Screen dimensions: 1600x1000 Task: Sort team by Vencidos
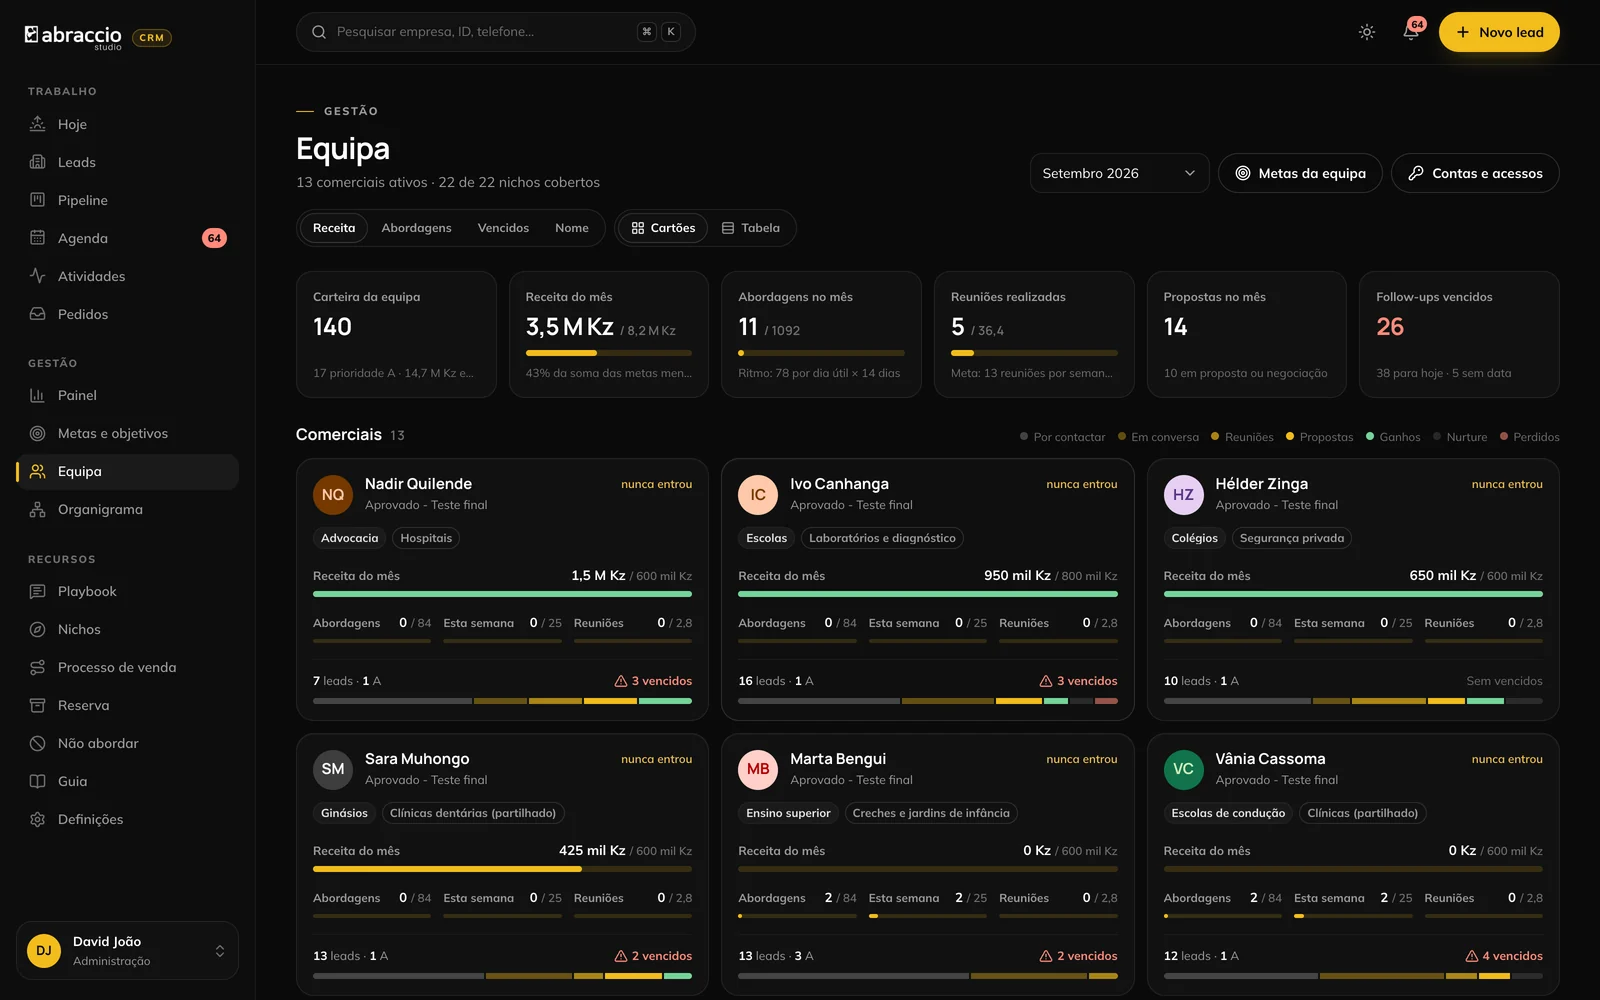pos(503,228)
